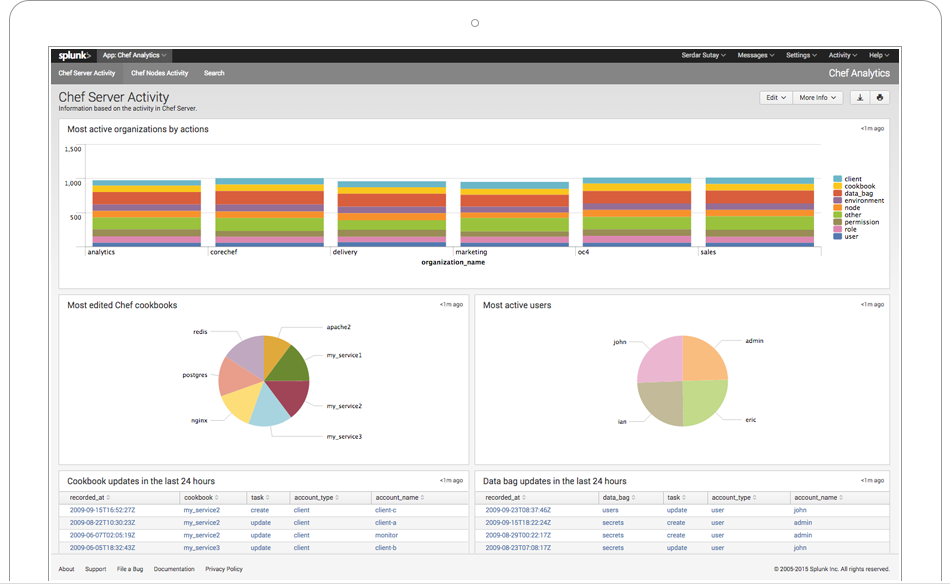Select the client legend swatch
This screenshot has height=584, width=950.
(837, 179)
